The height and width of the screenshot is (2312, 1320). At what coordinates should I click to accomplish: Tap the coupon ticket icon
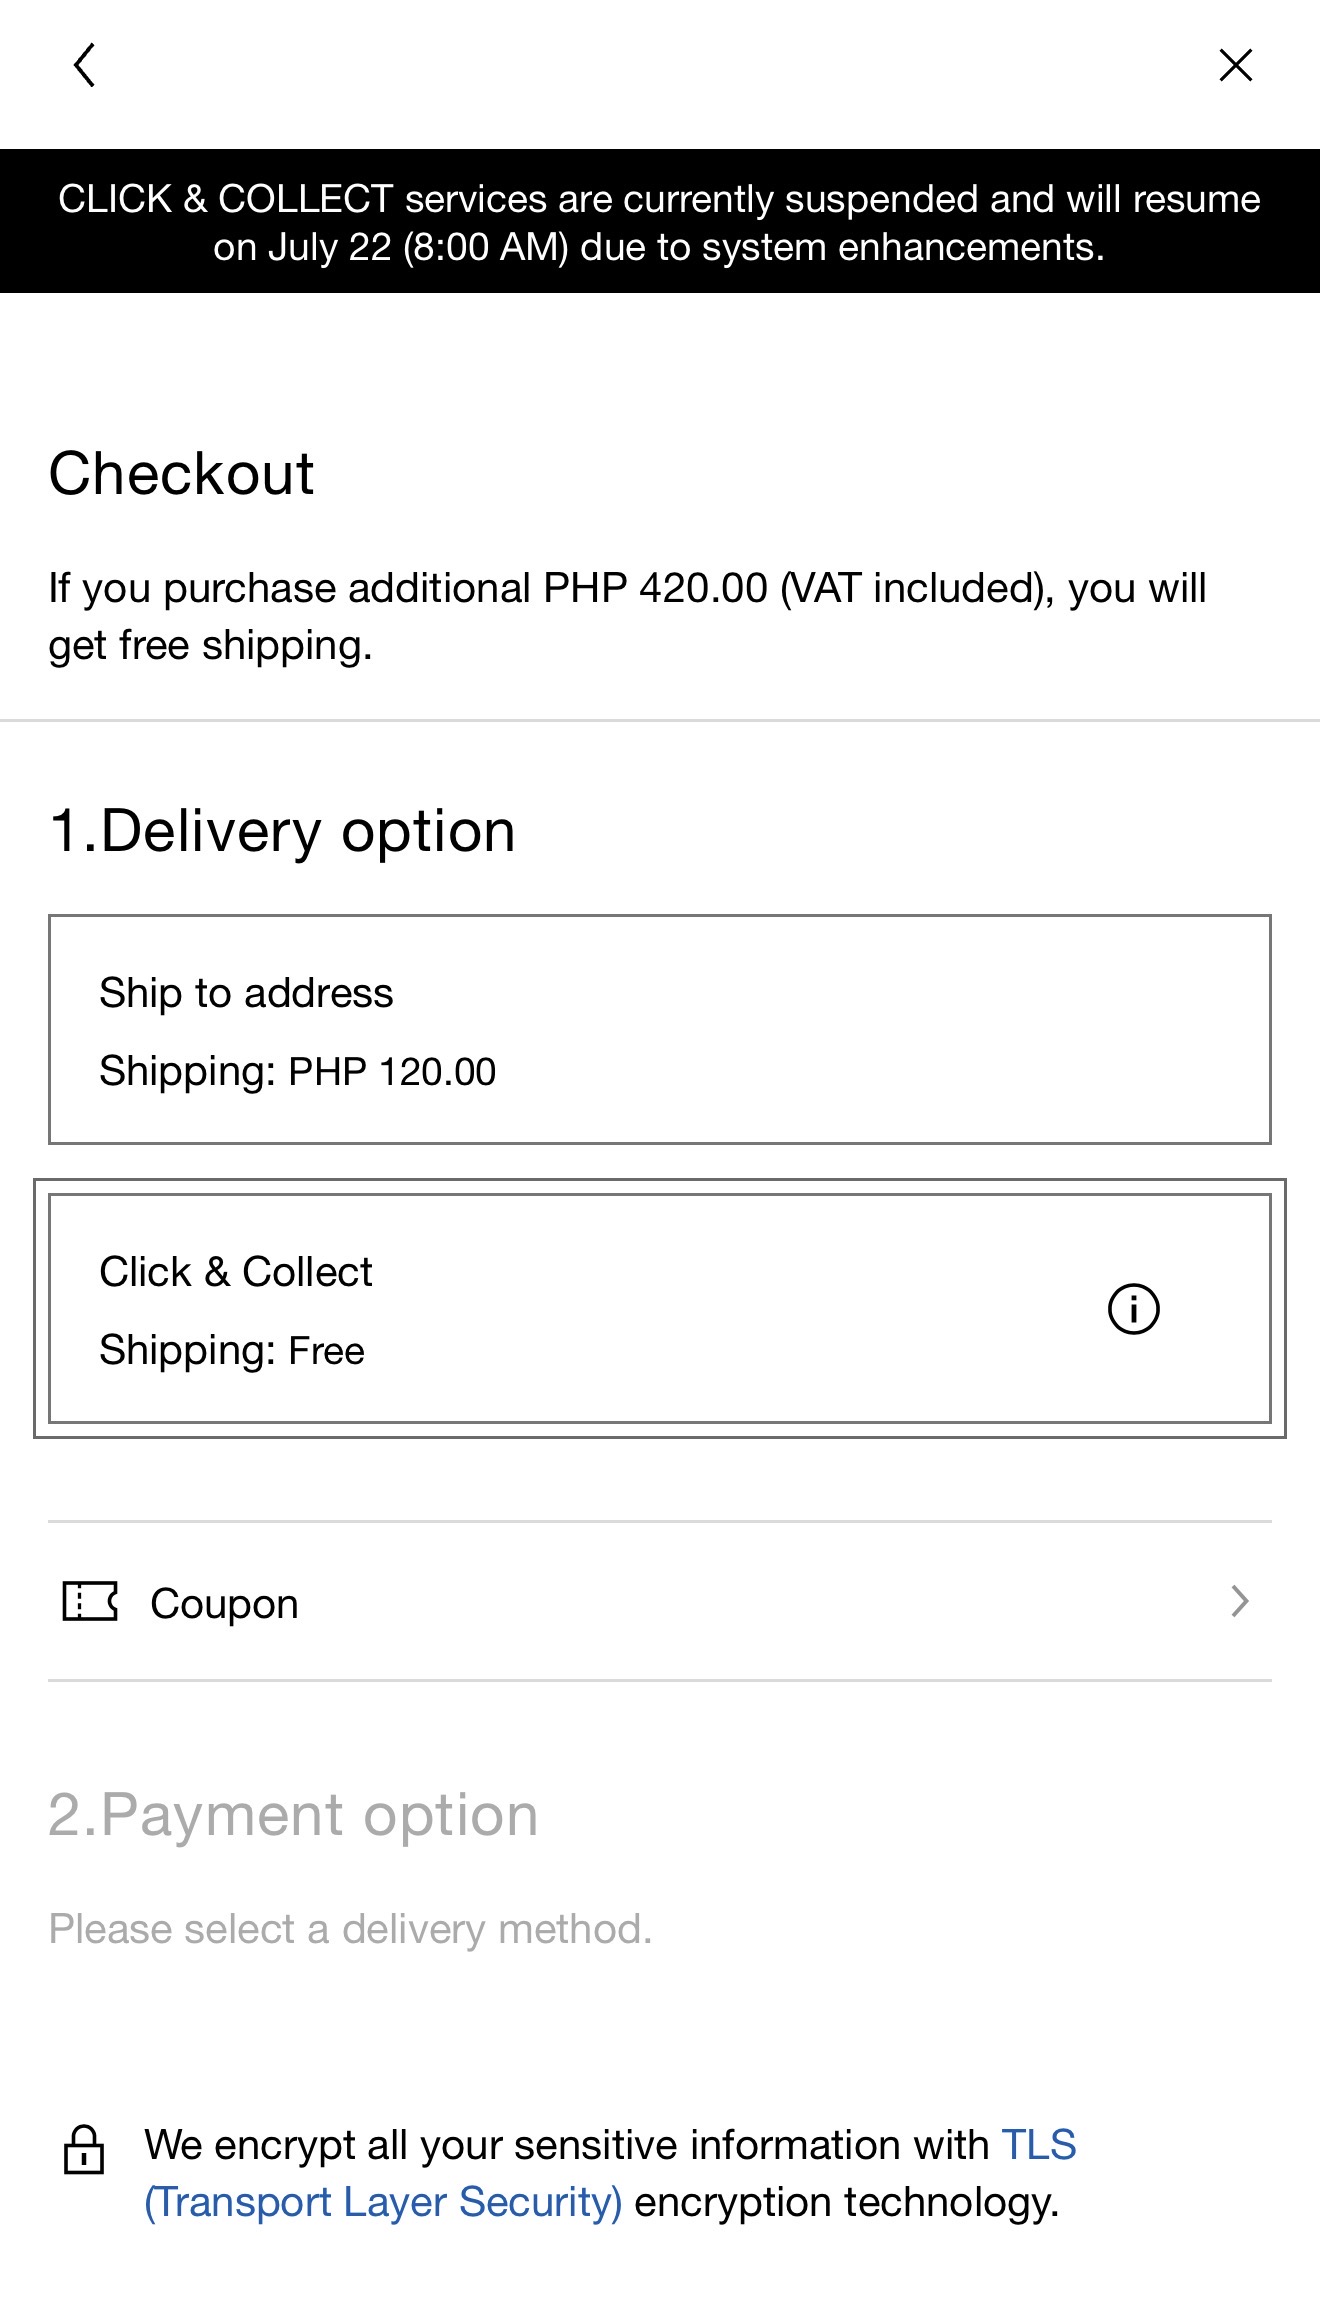point(90,1601)
